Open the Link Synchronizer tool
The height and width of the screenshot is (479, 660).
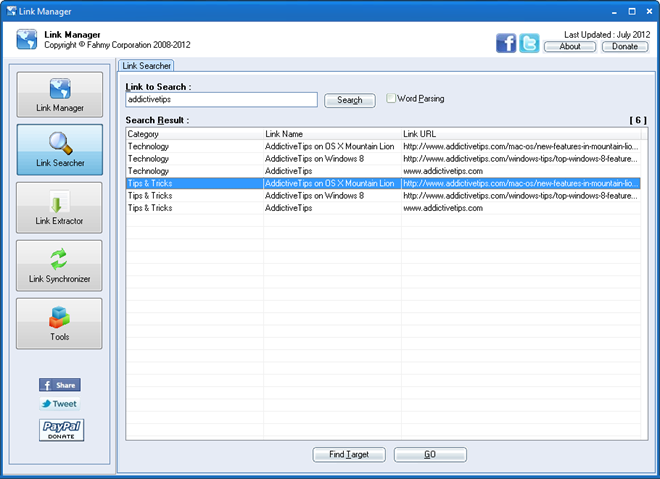pos(59,266)
